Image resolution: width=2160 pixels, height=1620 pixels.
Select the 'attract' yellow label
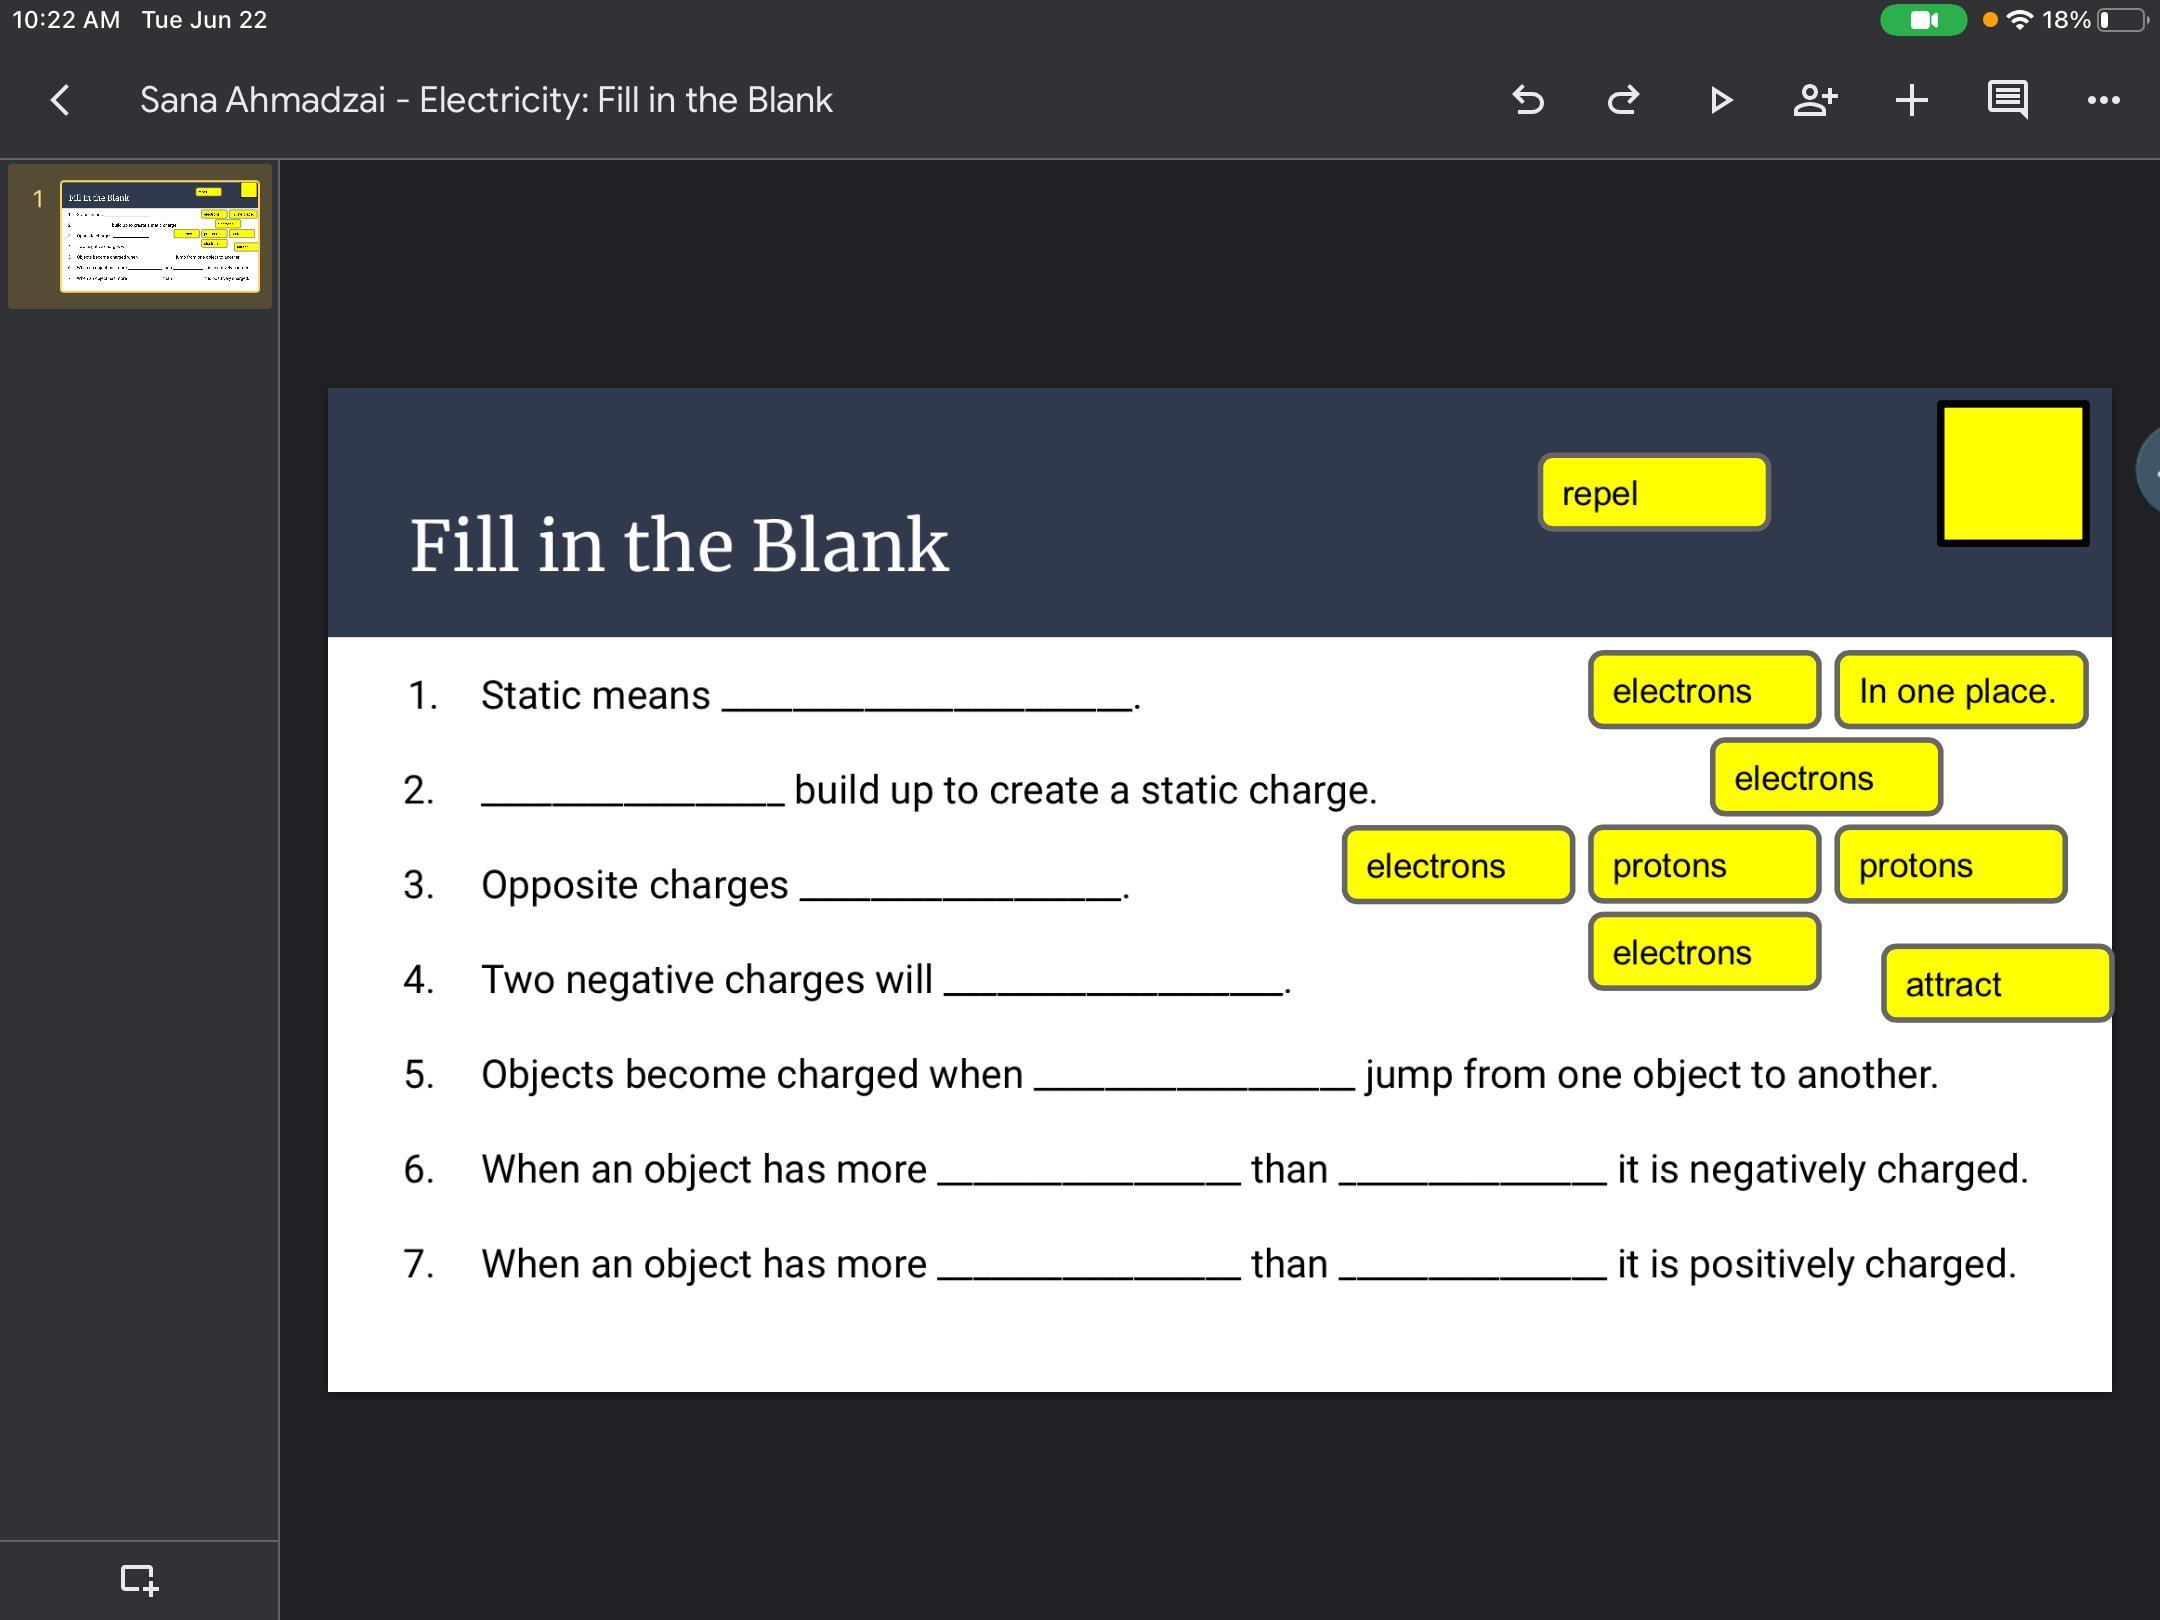1996,984
